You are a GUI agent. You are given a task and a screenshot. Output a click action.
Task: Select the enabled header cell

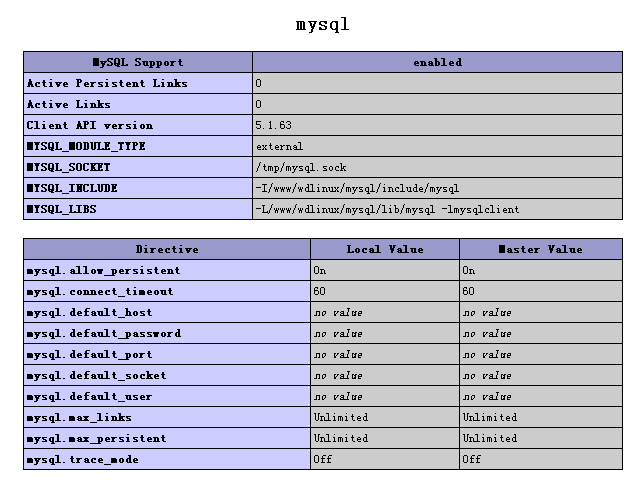(x=437, y=62)
